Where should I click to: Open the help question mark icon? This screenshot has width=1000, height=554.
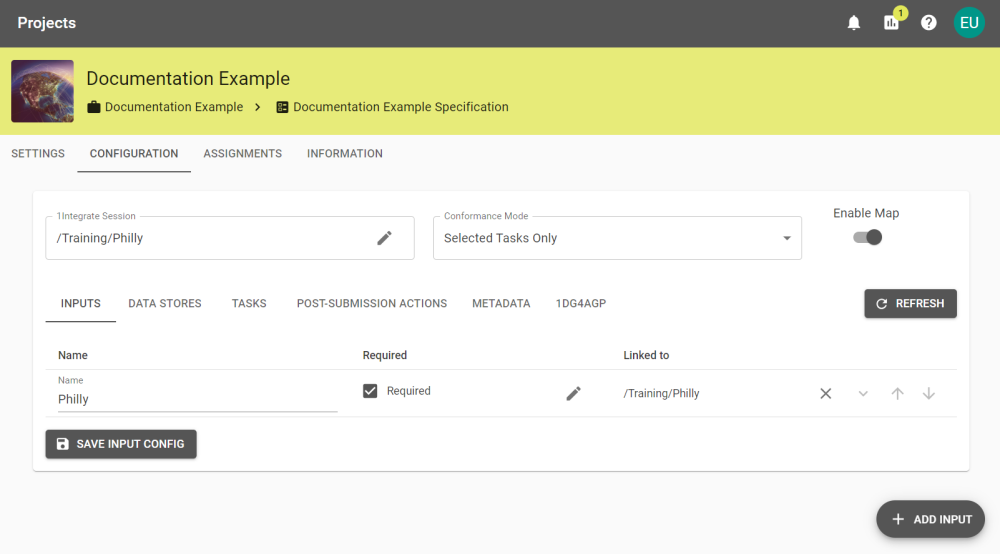[929, 23]
